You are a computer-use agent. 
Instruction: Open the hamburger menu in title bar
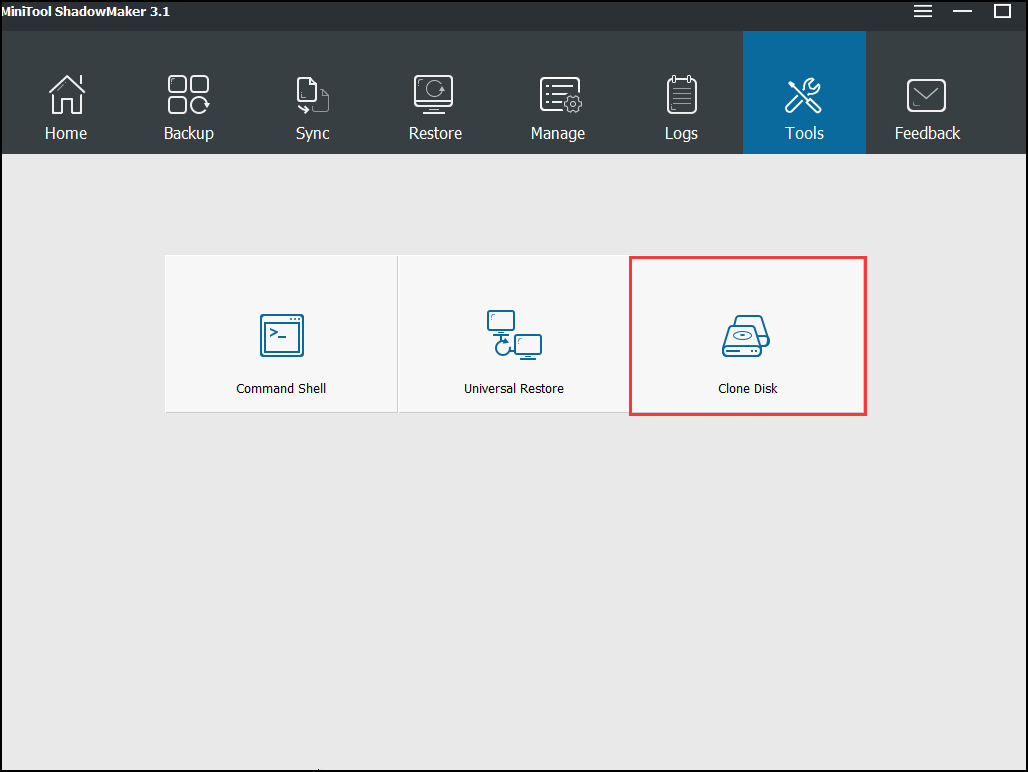click(x=922, y=11)
